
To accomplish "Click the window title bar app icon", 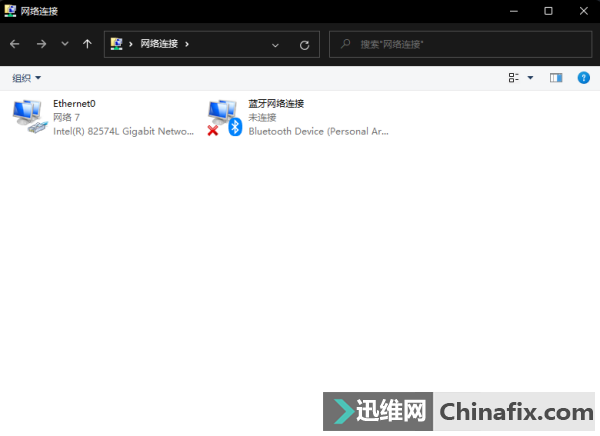I will pos(10,11).
